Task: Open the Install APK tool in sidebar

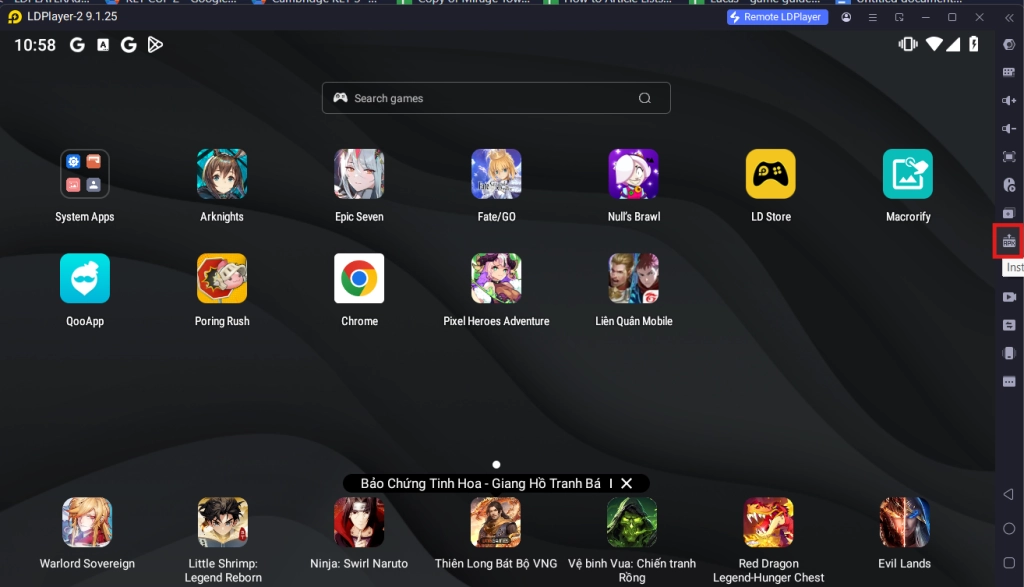Action: [1008, 240]
